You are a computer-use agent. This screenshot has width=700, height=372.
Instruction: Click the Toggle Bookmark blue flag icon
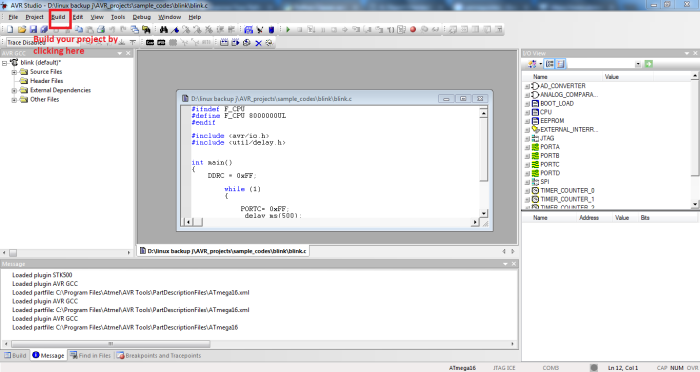(175, 30)
